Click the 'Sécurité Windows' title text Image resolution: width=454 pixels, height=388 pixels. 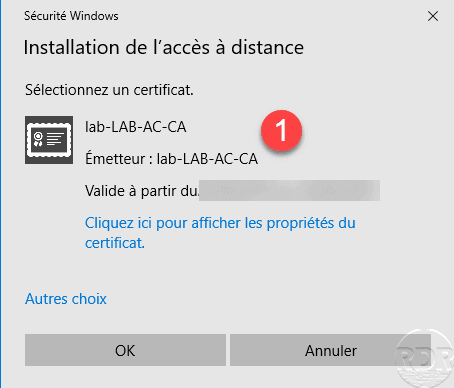pos(71,16)
